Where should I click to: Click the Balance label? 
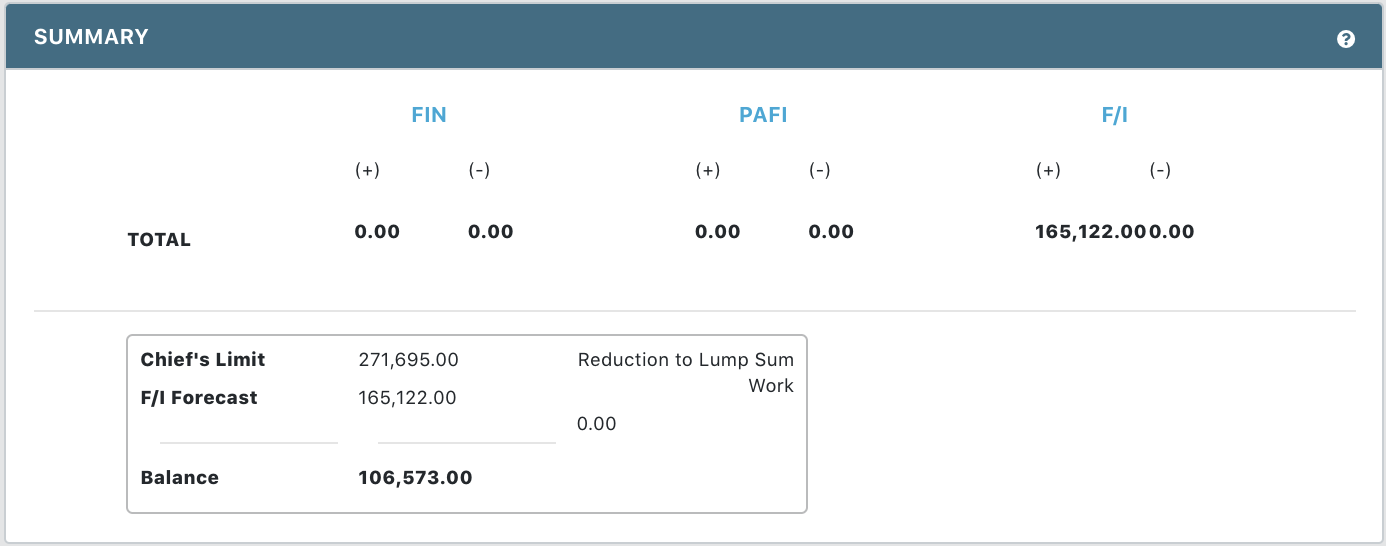coord(180,478)
